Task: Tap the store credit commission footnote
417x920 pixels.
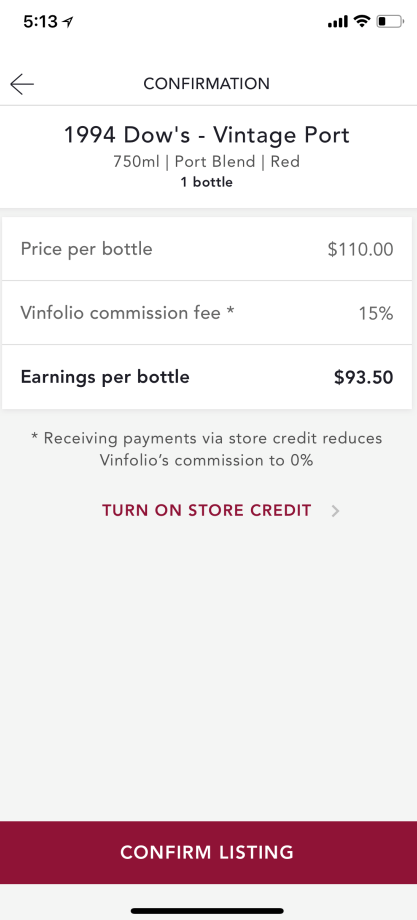Action: coord(206,449)
